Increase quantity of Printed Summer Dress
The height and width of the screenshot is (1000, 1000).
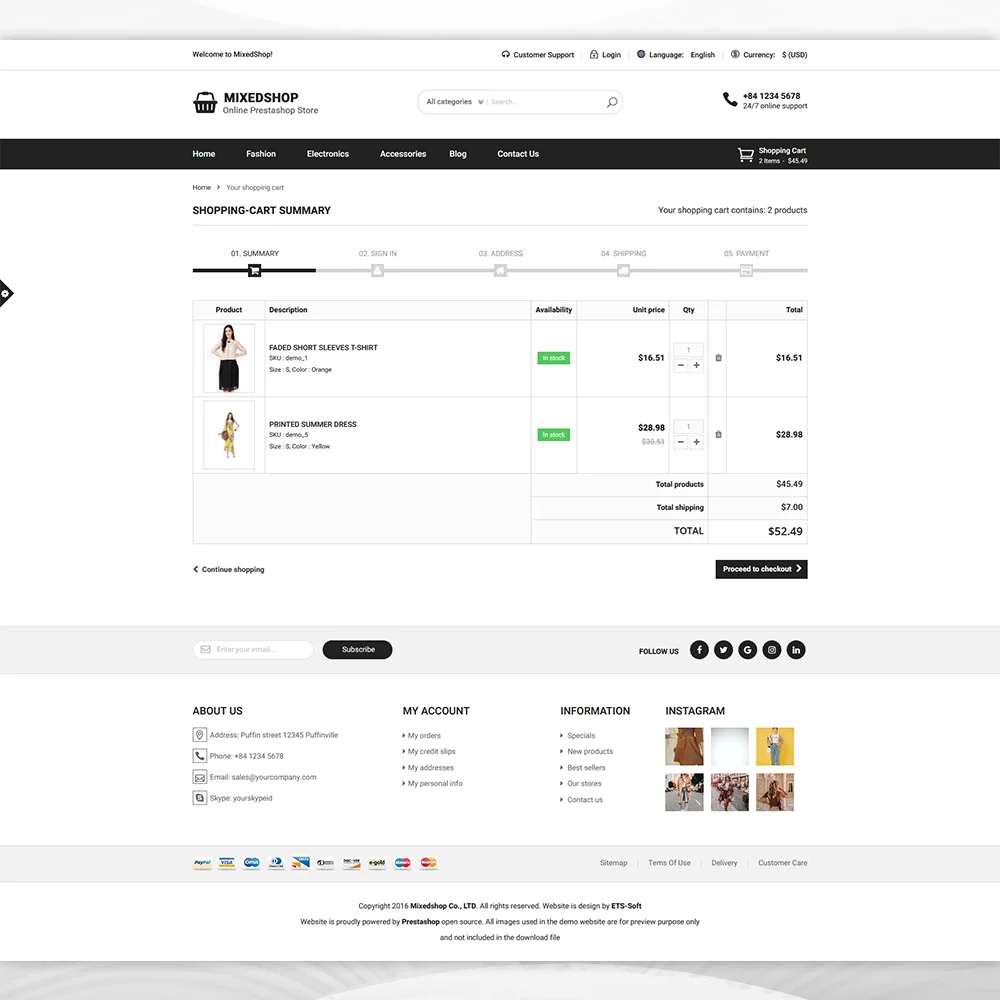pyautogui.click(x=696, y=442)
